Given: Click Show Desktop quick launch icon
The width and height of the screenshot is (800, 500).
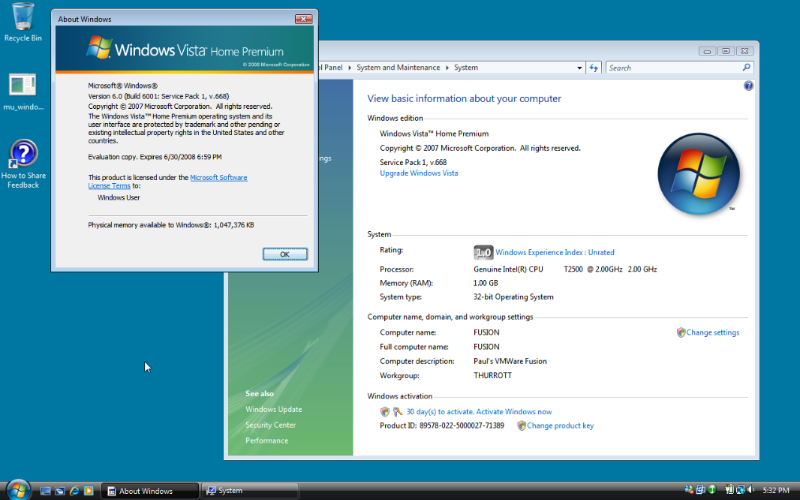Looking at the screenshot, I should pos(45,491).
